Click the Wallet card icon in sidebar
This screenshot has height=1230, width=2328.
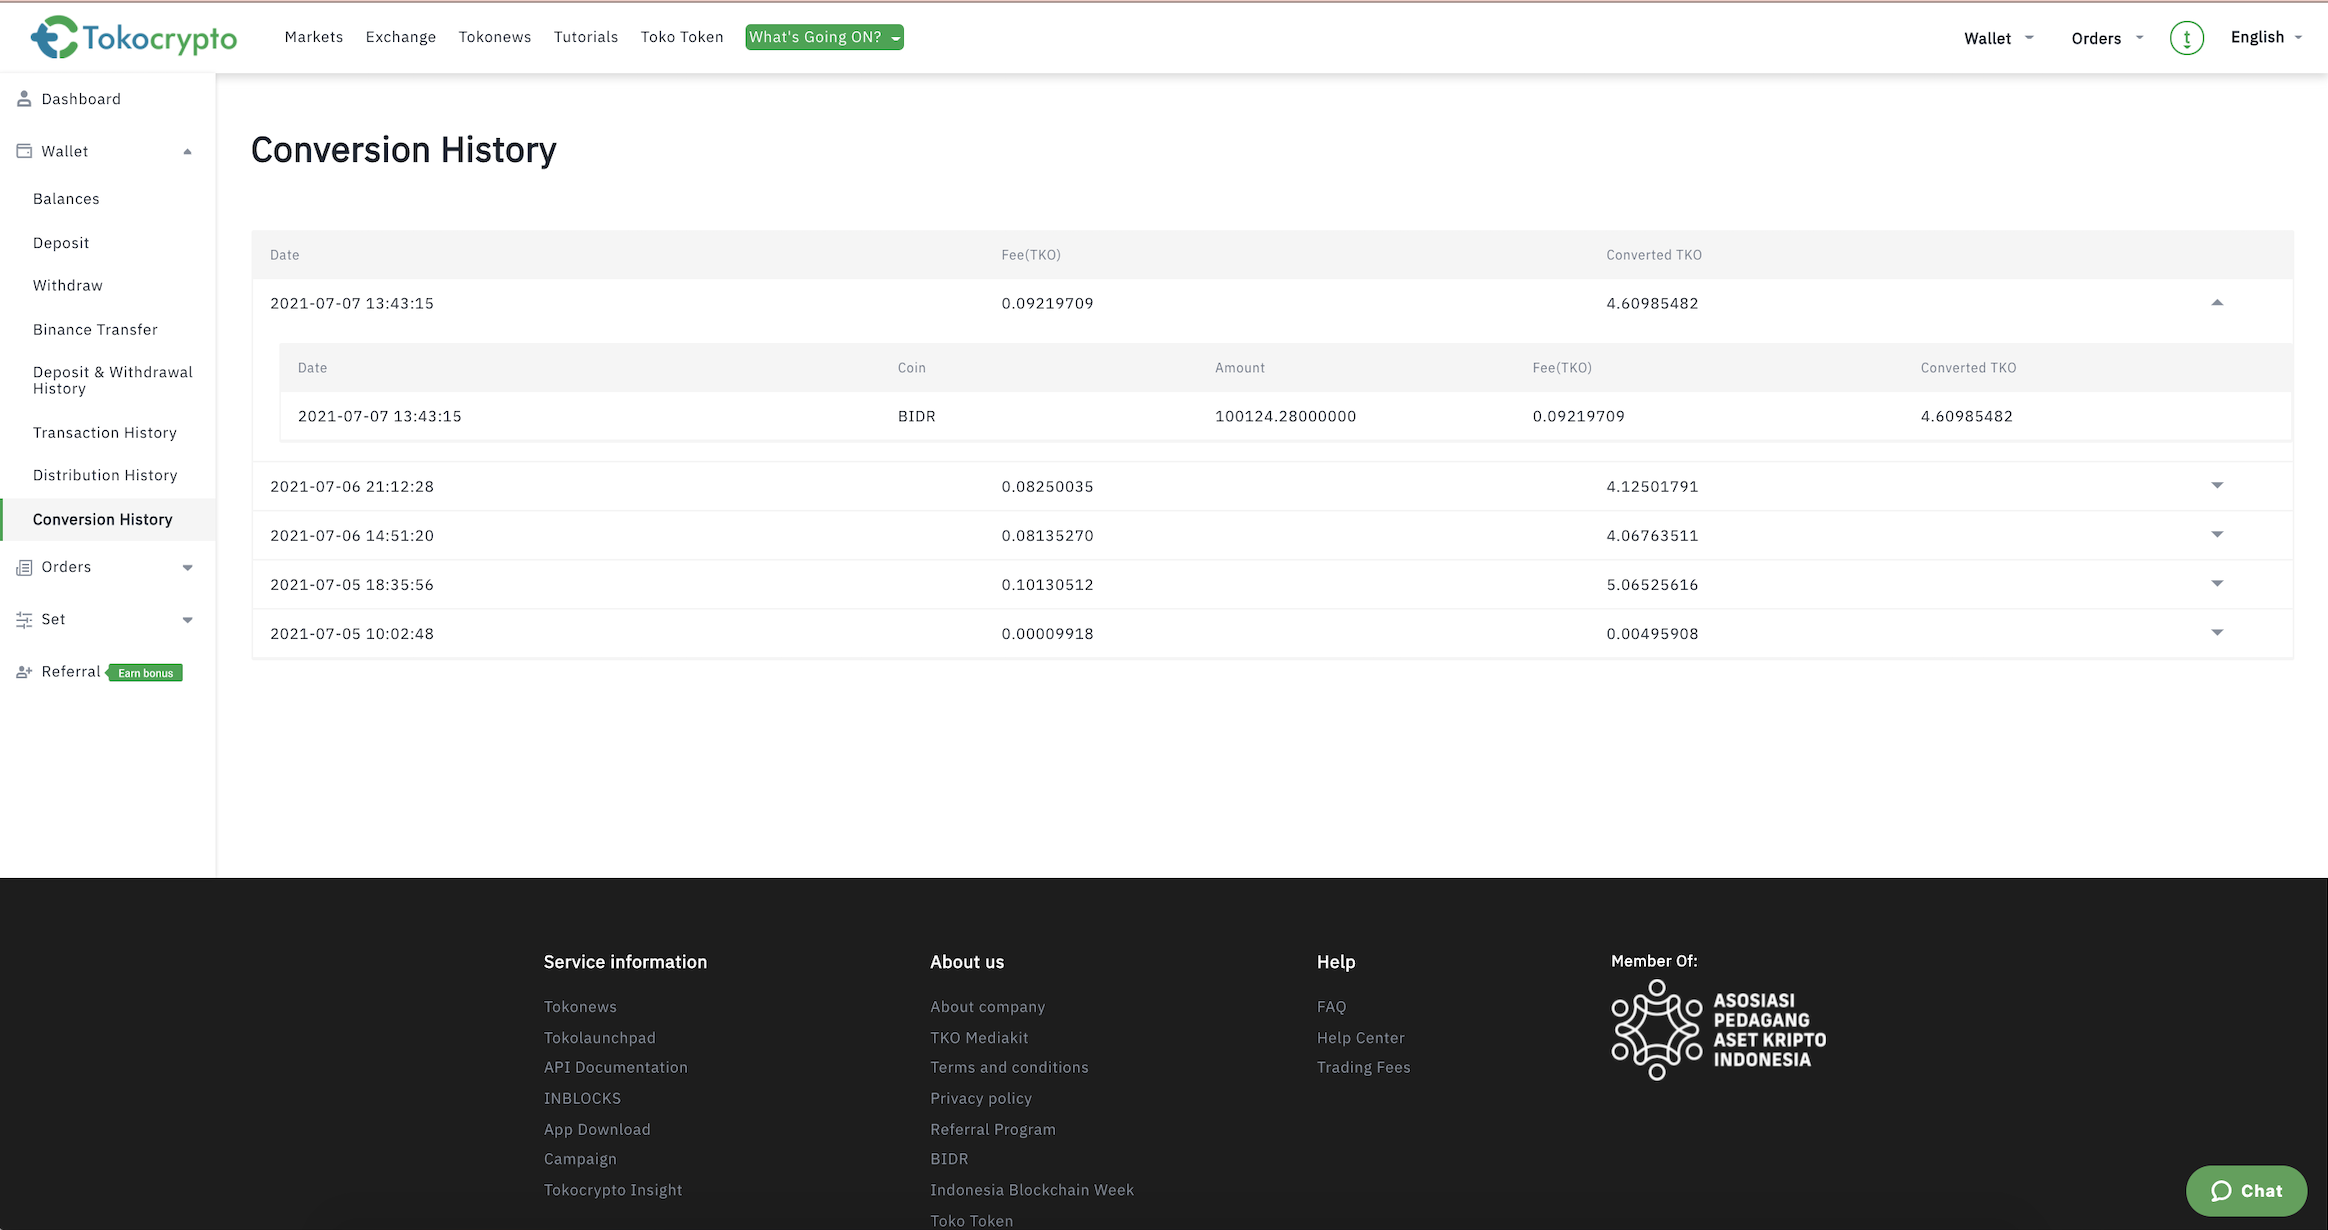tap(24, 151)
